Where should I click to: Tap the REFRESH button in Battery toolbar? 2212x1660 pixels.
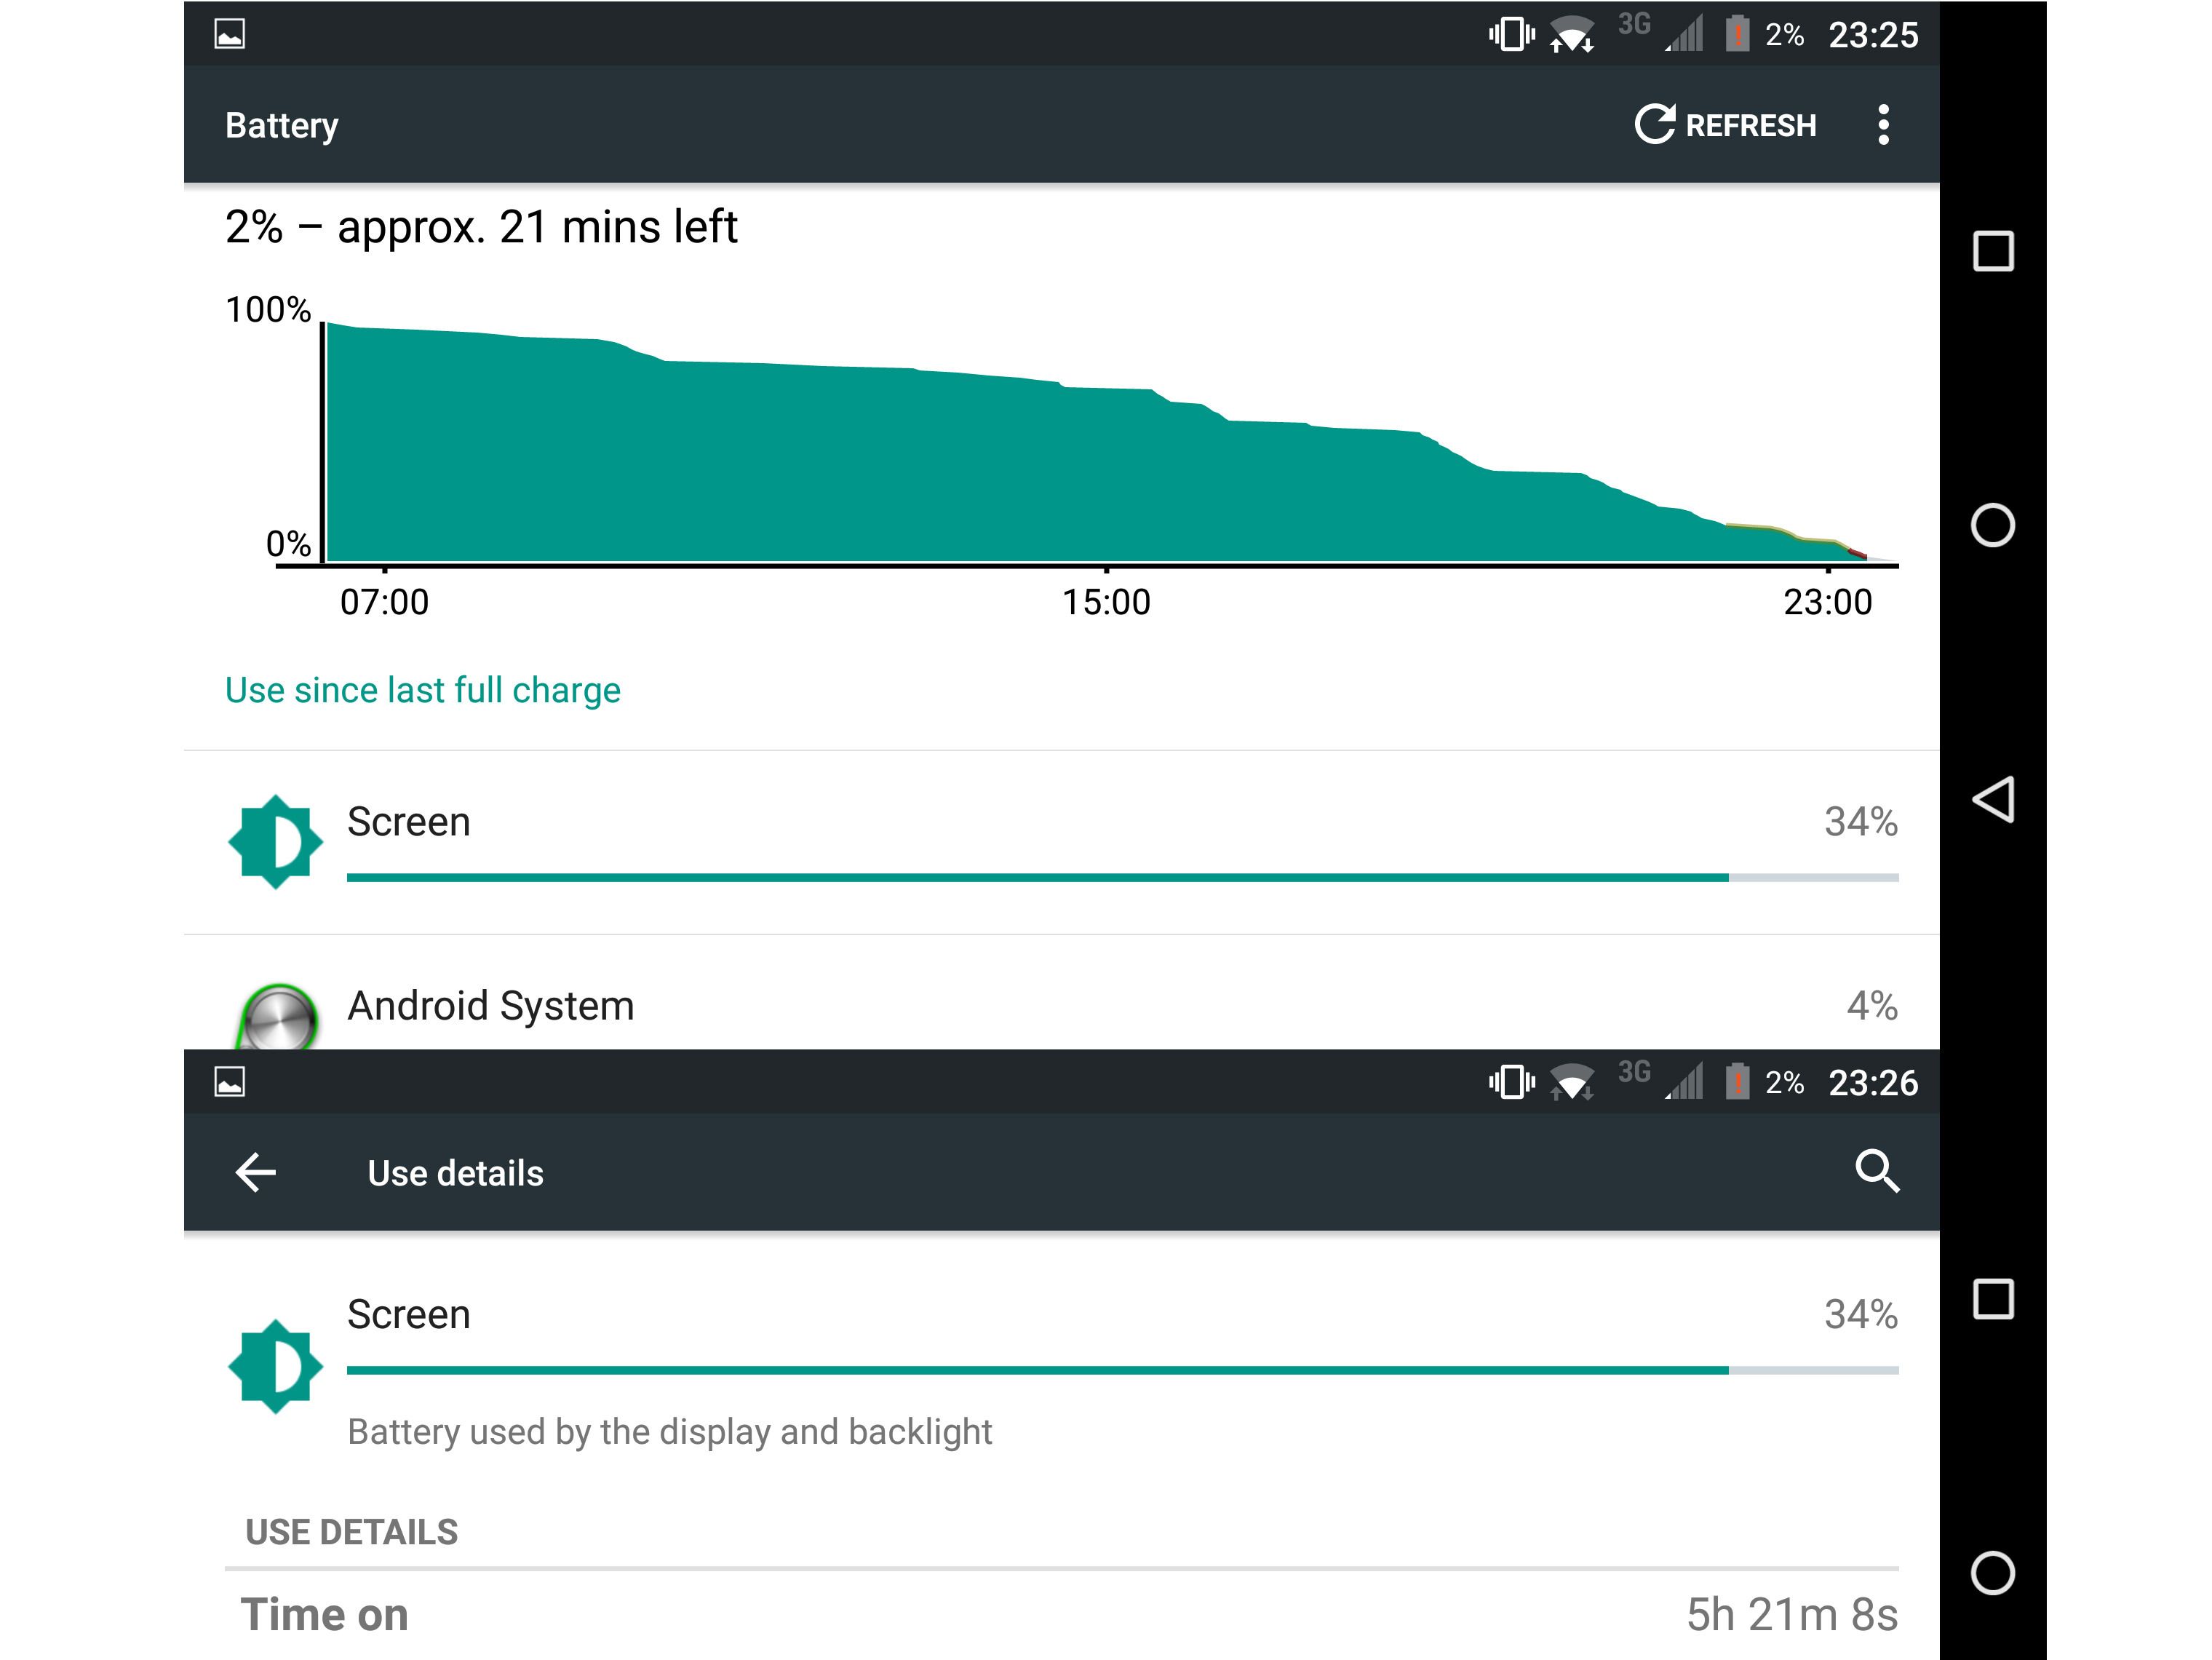tap(1725, 125)
